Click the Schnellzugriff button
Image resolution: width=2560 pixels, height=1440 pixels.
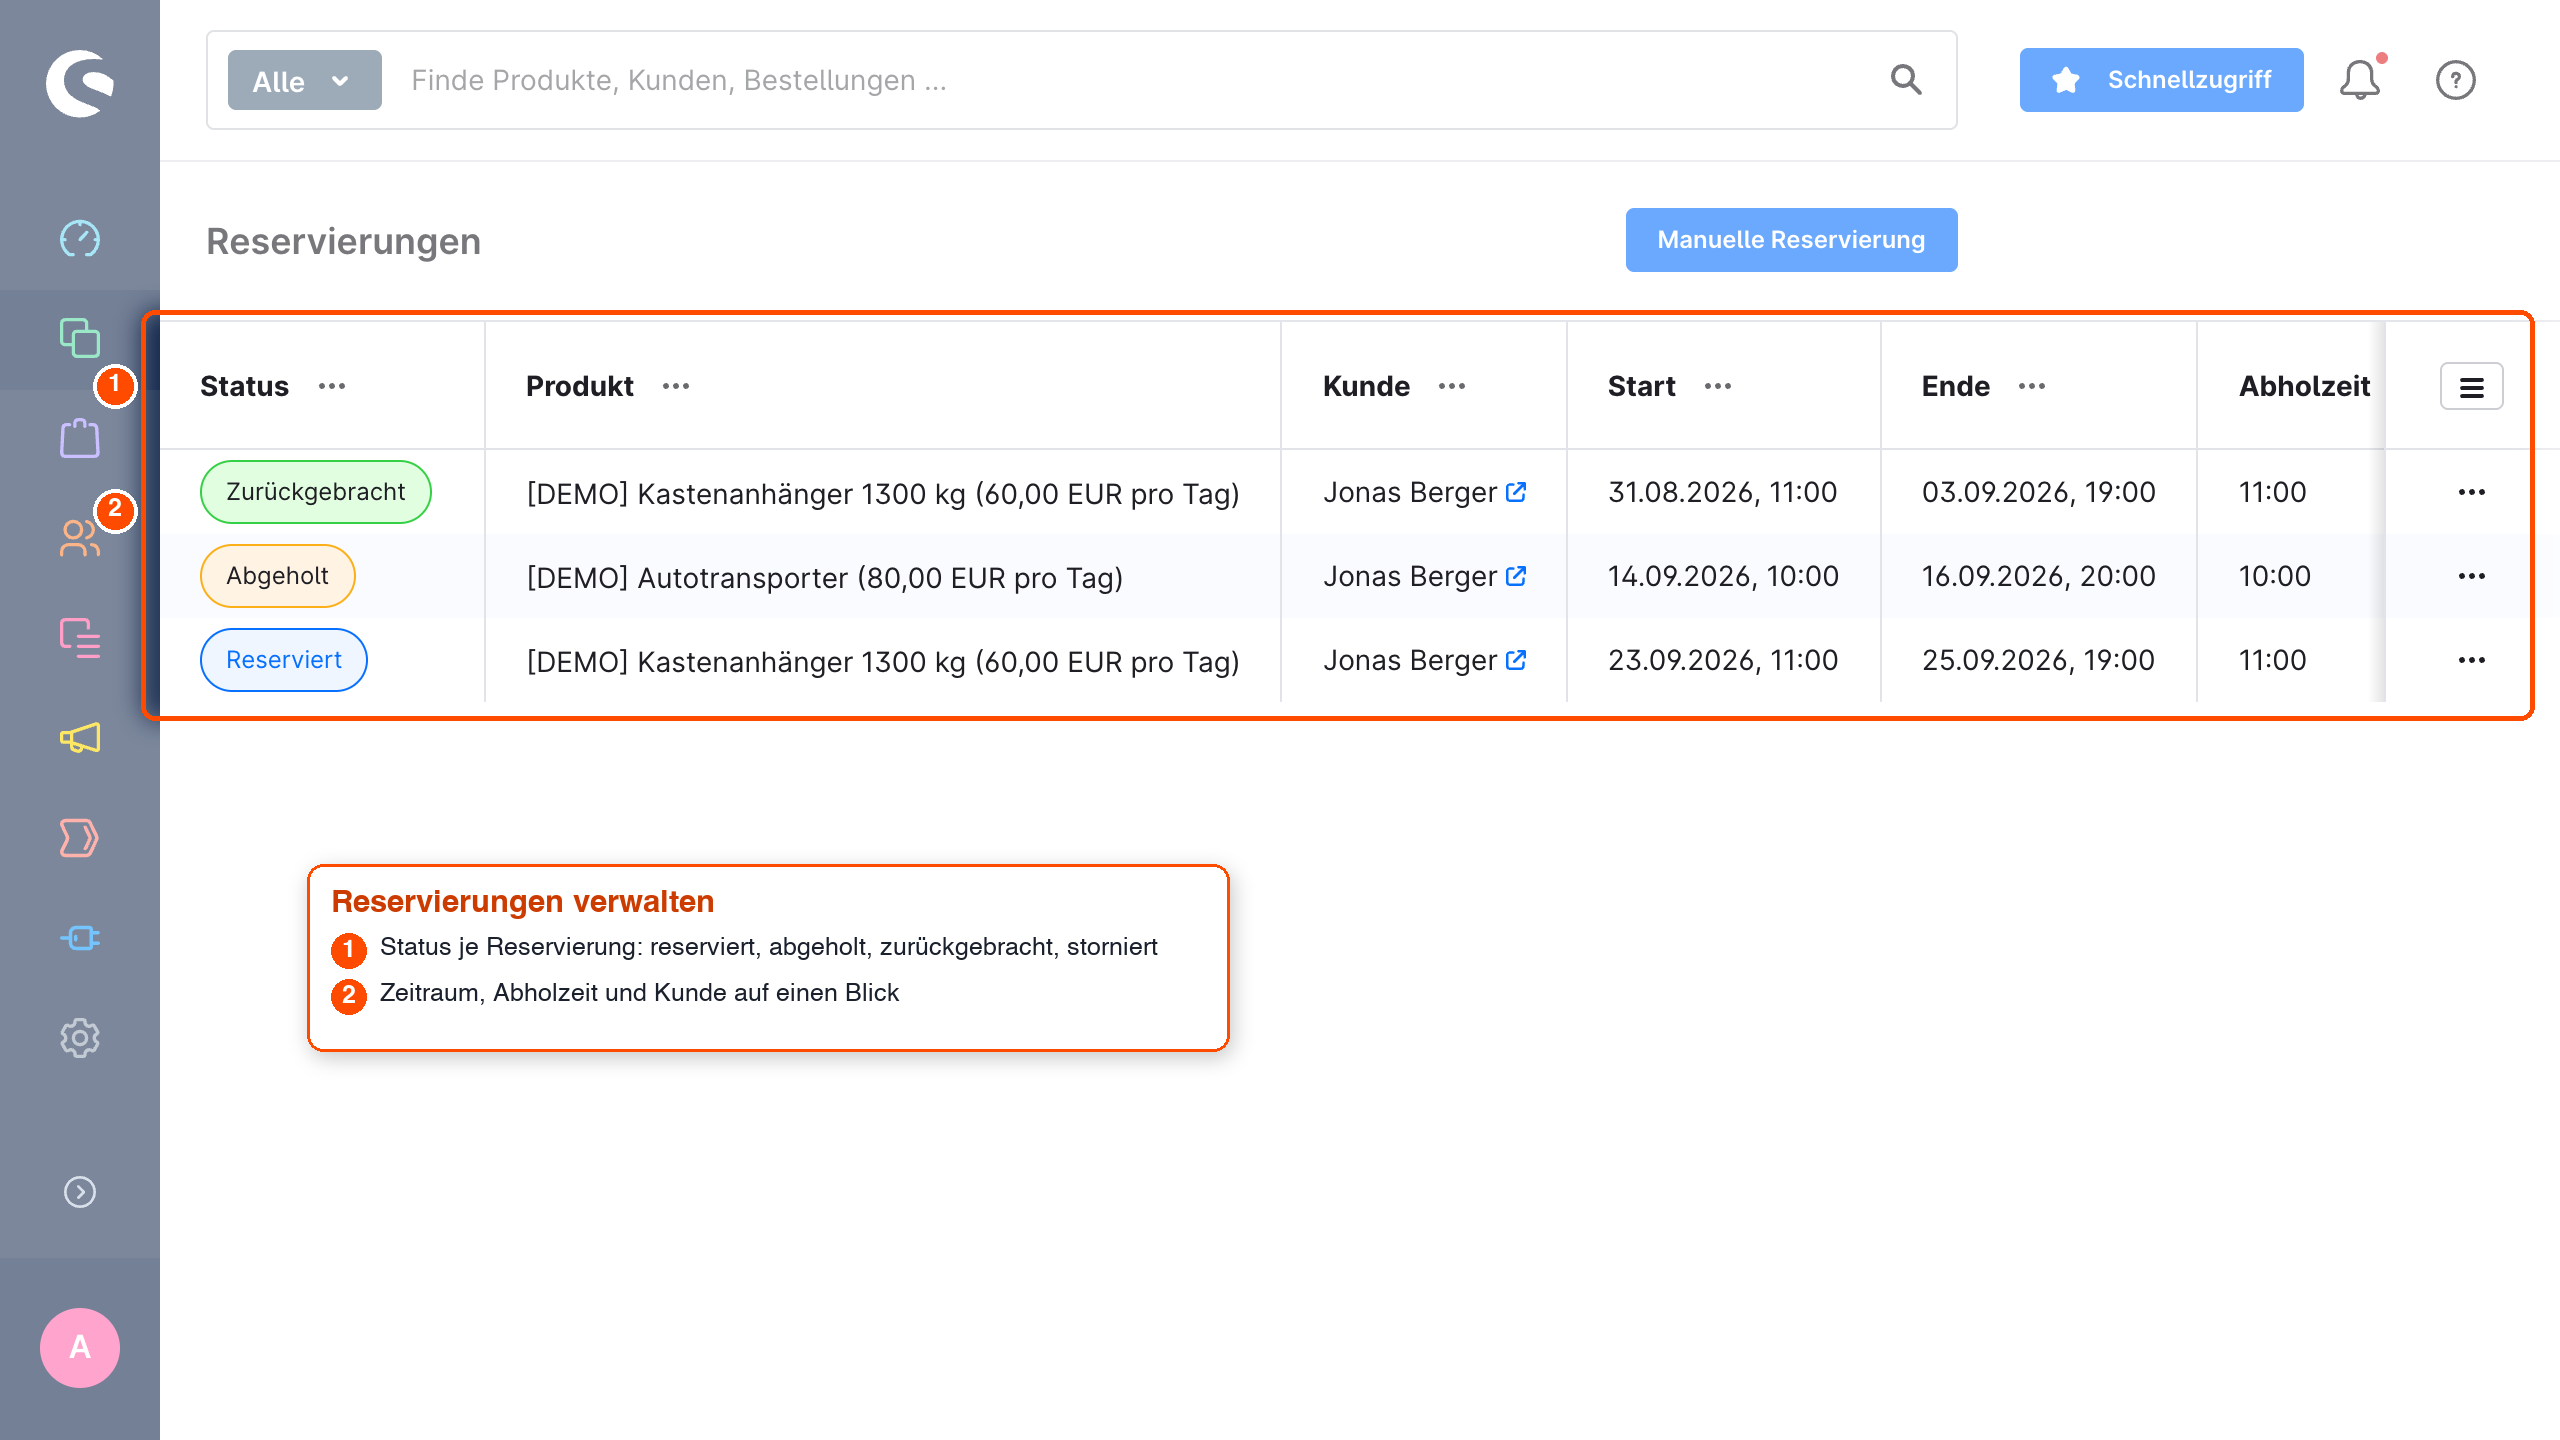pos(2161,80)
